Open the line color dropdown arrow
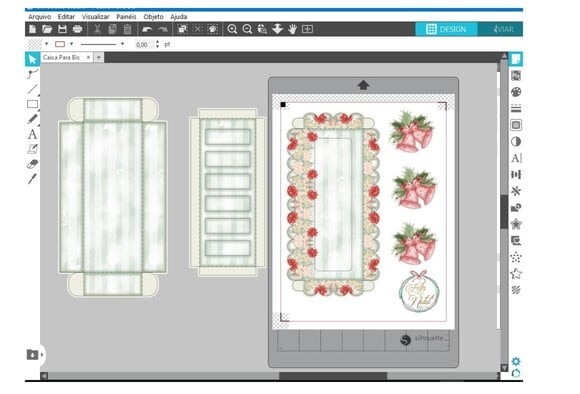Image resolution: width=580 pixels, height=394 pixels. tap(71, 44)
